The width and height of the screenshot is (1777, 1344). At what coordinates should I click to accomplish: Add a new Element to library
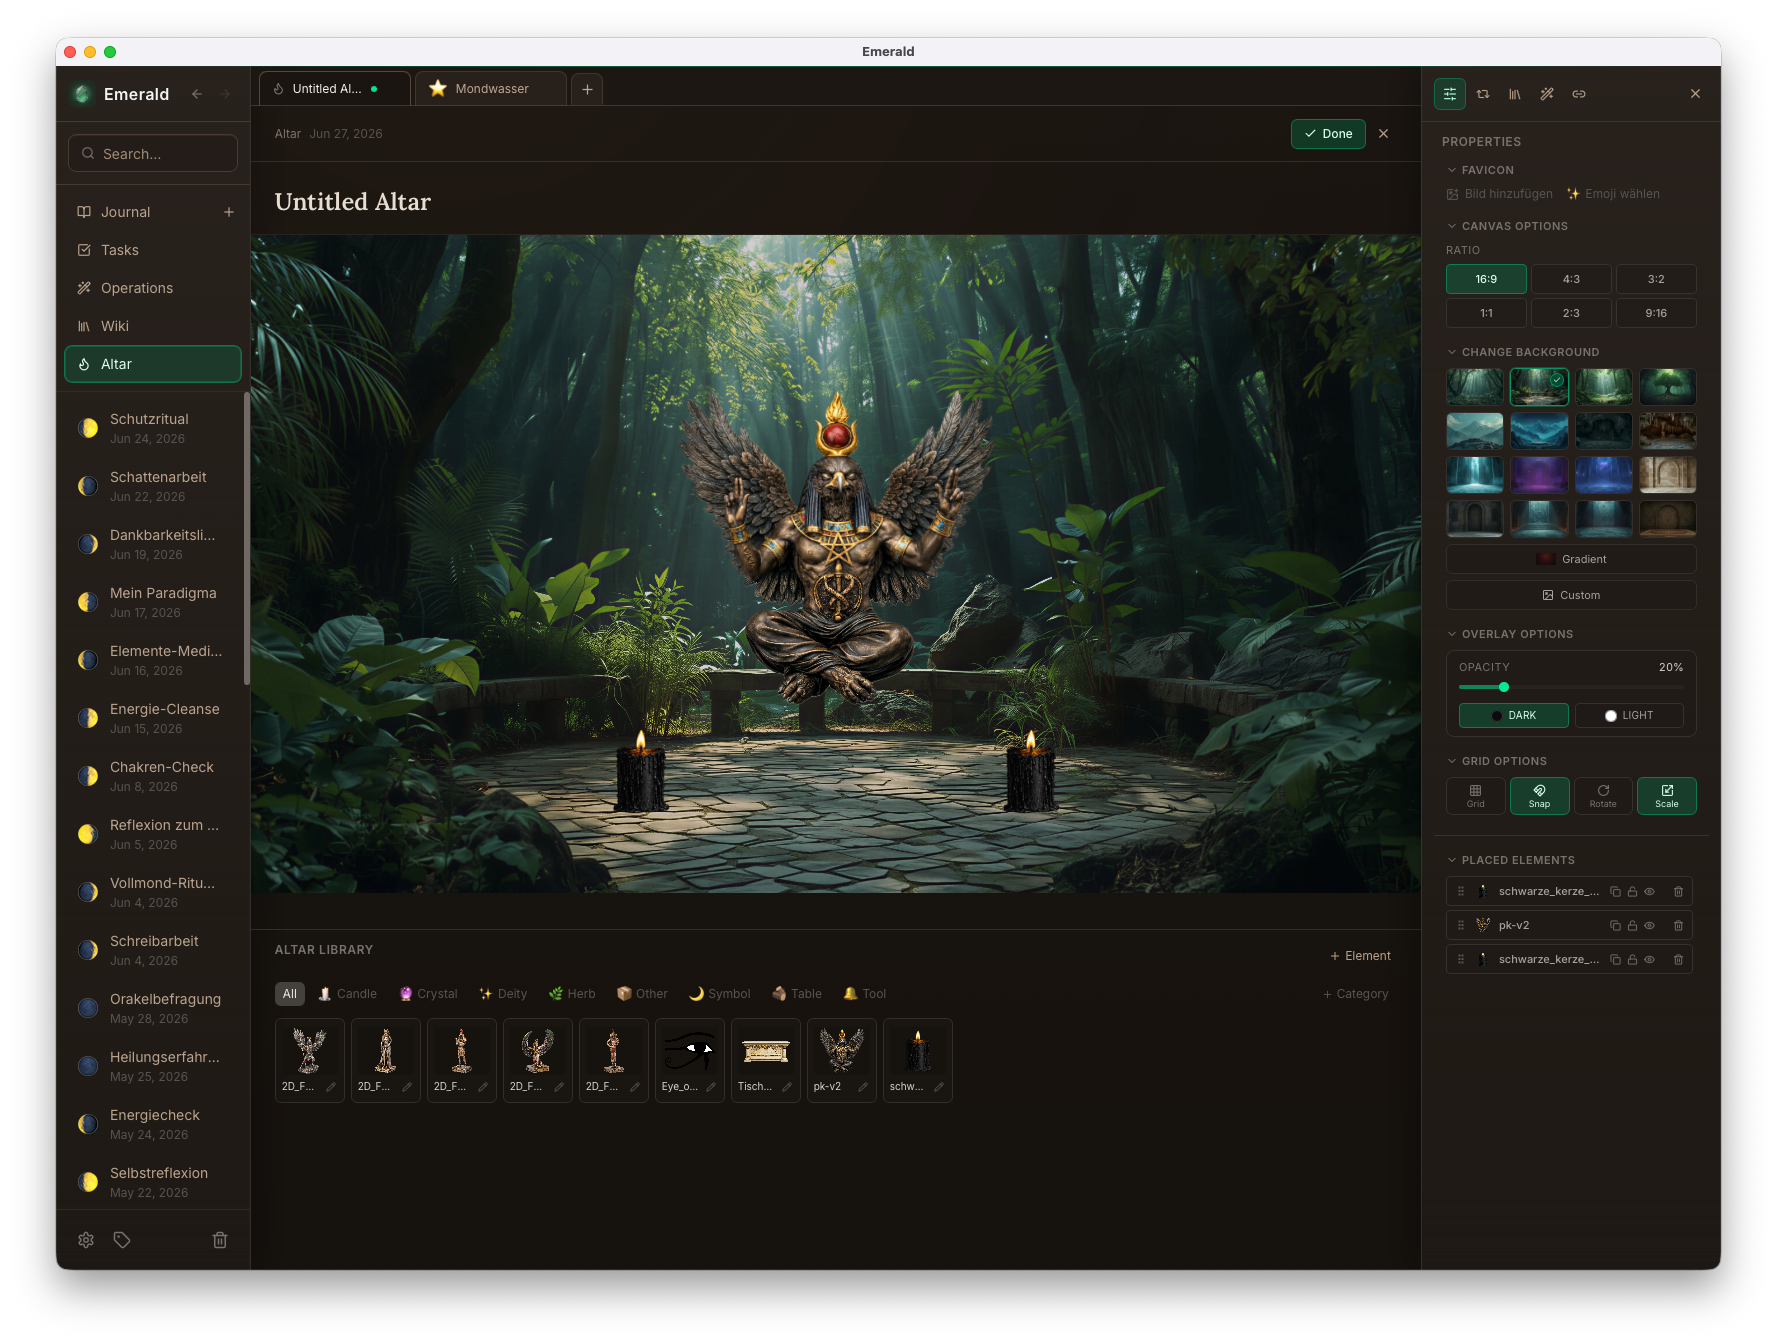pos(1360,956)
